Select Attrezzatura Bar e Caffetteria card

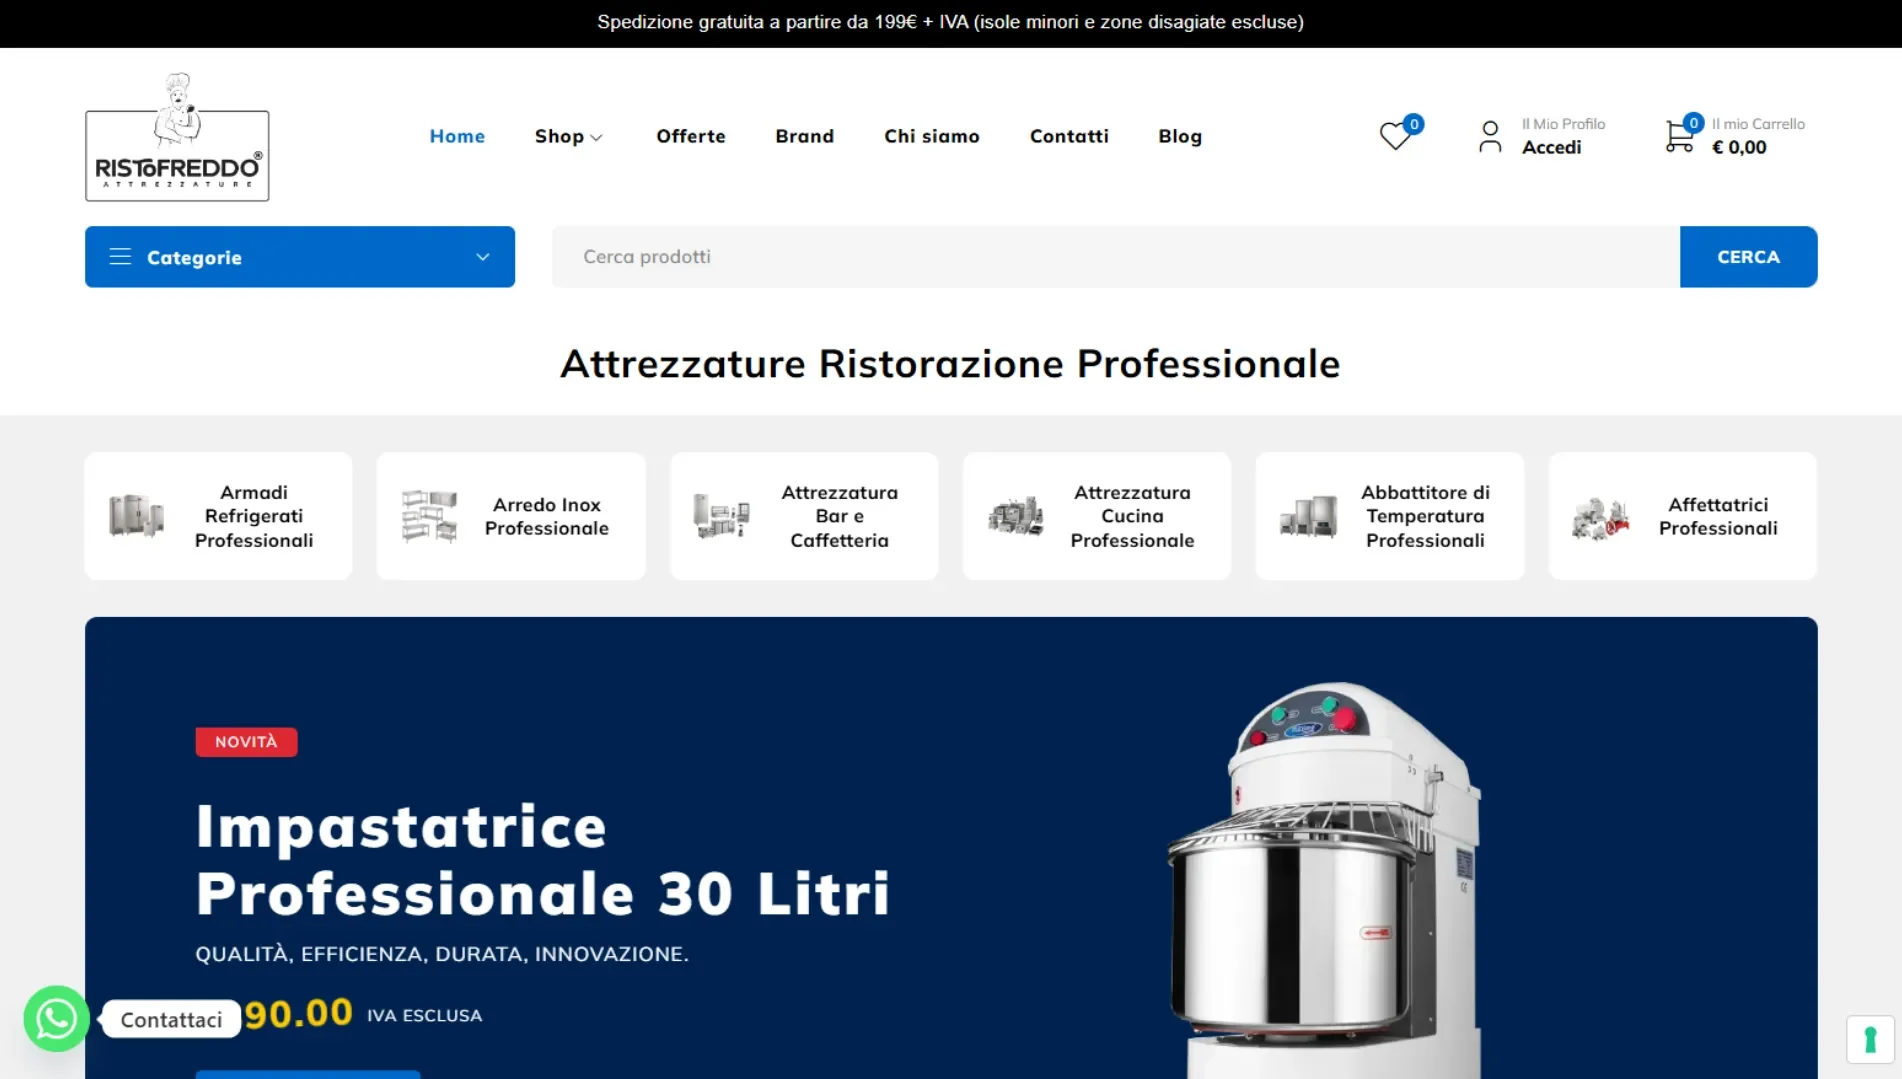click(804, 516)
